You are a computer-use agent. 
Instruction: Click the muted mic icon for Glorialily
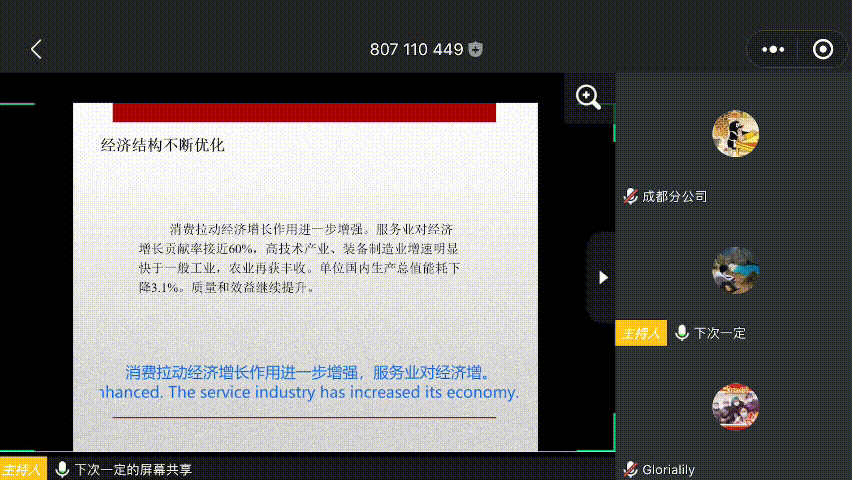(x=630, y=469)
